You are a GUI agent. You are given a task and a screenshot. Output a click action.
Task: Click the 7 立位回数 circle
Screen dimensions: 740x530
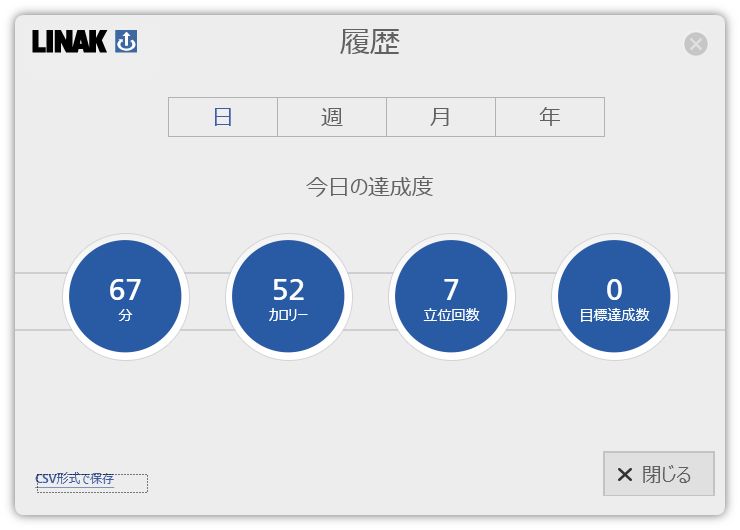pos(452,297)
